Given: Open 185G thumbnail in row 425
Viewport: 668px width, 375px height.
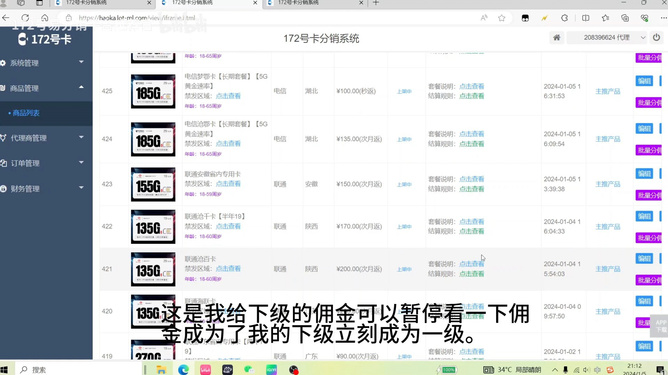Looking at the screenshot, I should (153, 91).
